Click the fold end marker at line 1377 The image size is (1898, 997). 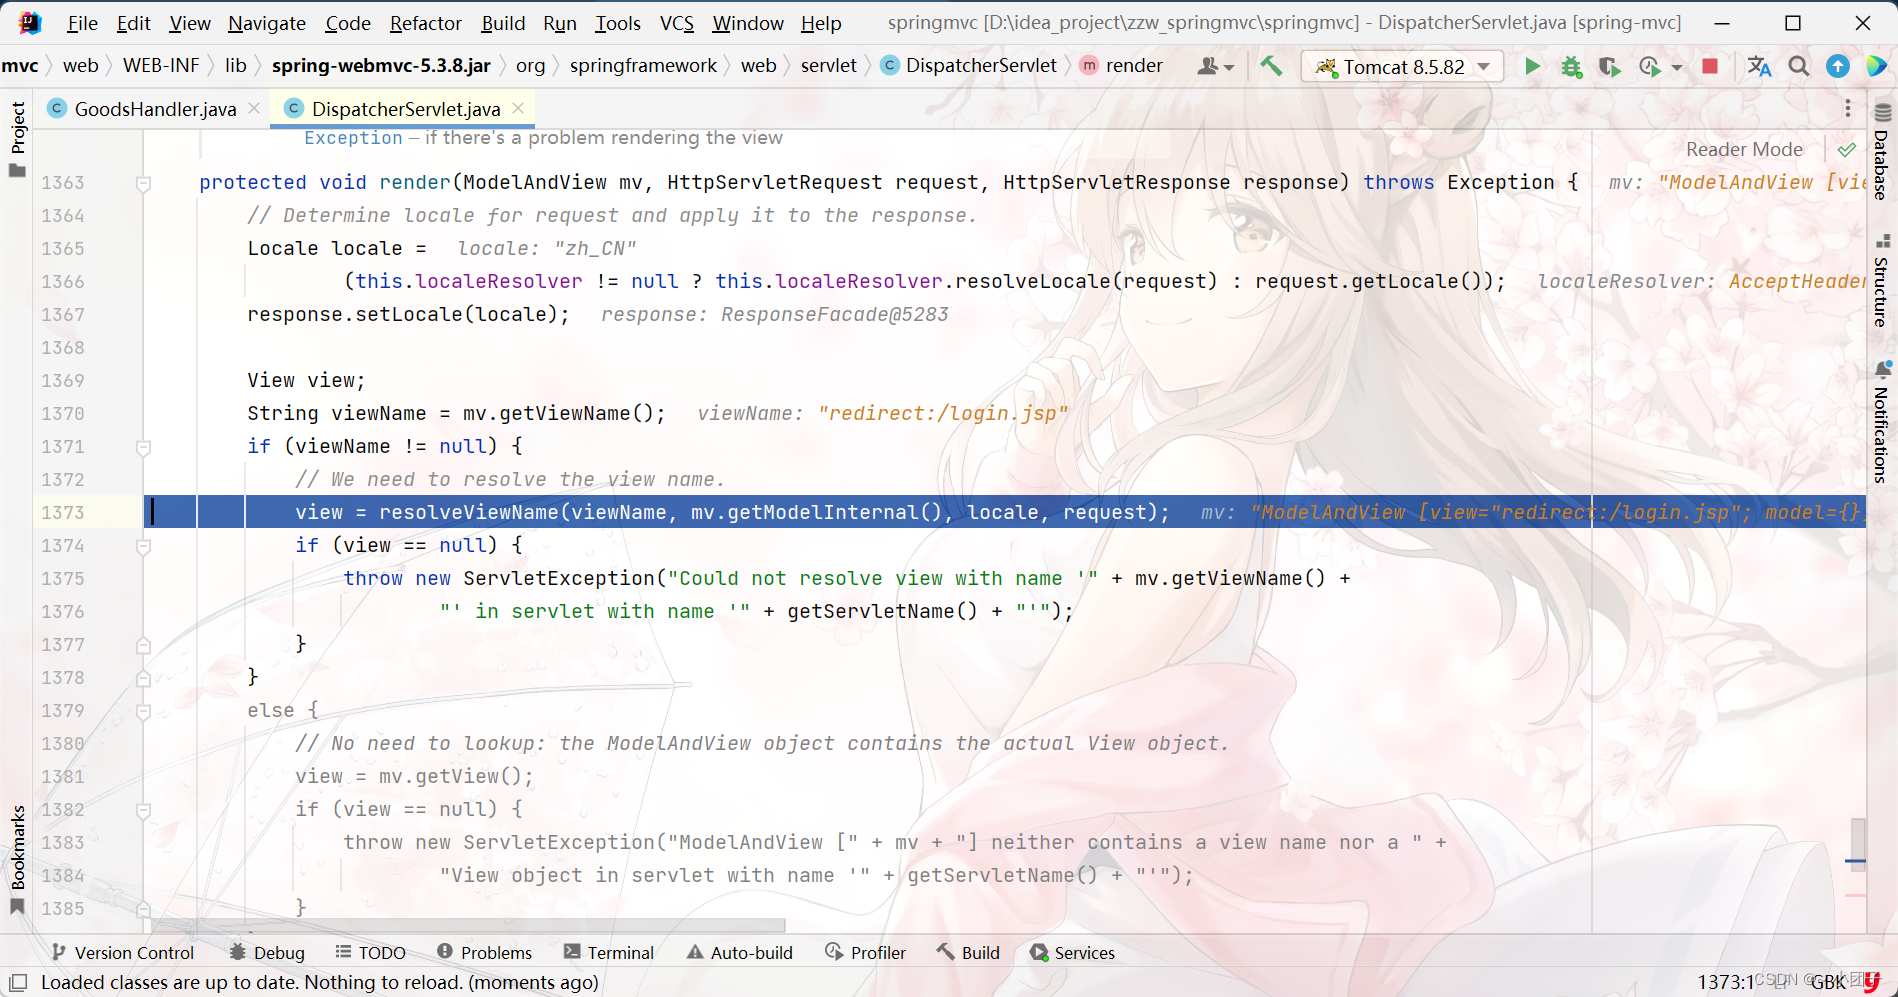(143, 645)
